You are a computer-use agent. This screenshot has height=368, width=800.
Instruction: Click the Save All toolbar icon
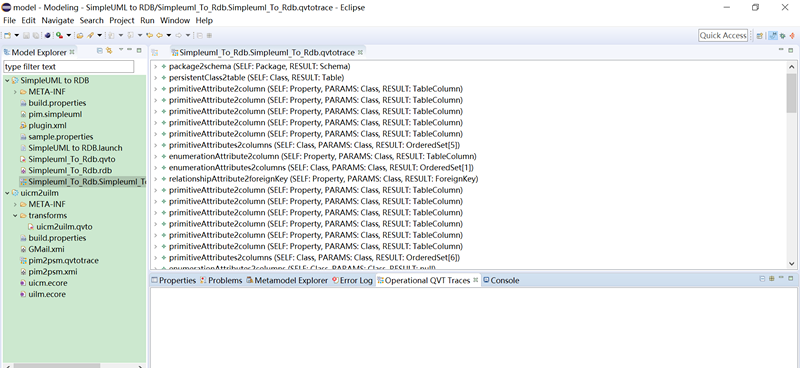click(36, 35)
